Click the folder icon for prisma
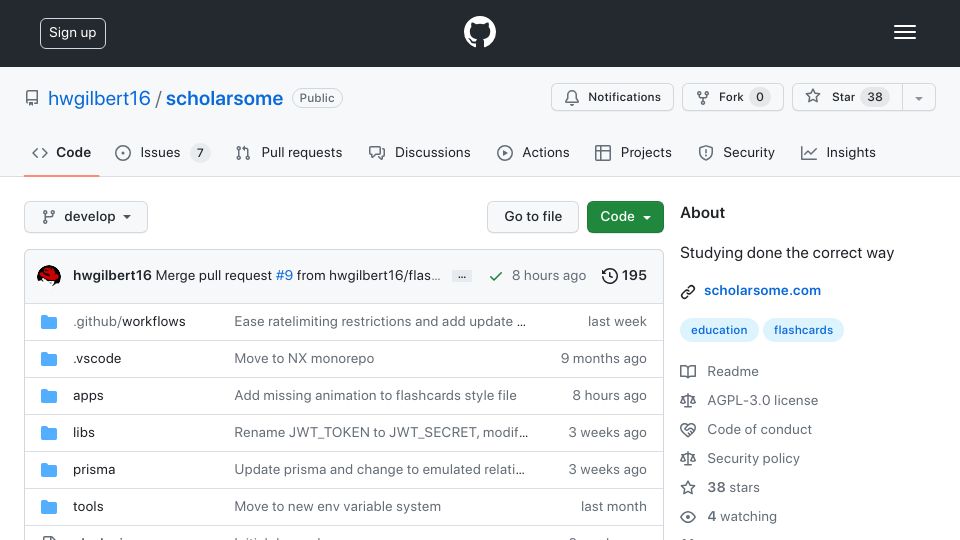 49,470
